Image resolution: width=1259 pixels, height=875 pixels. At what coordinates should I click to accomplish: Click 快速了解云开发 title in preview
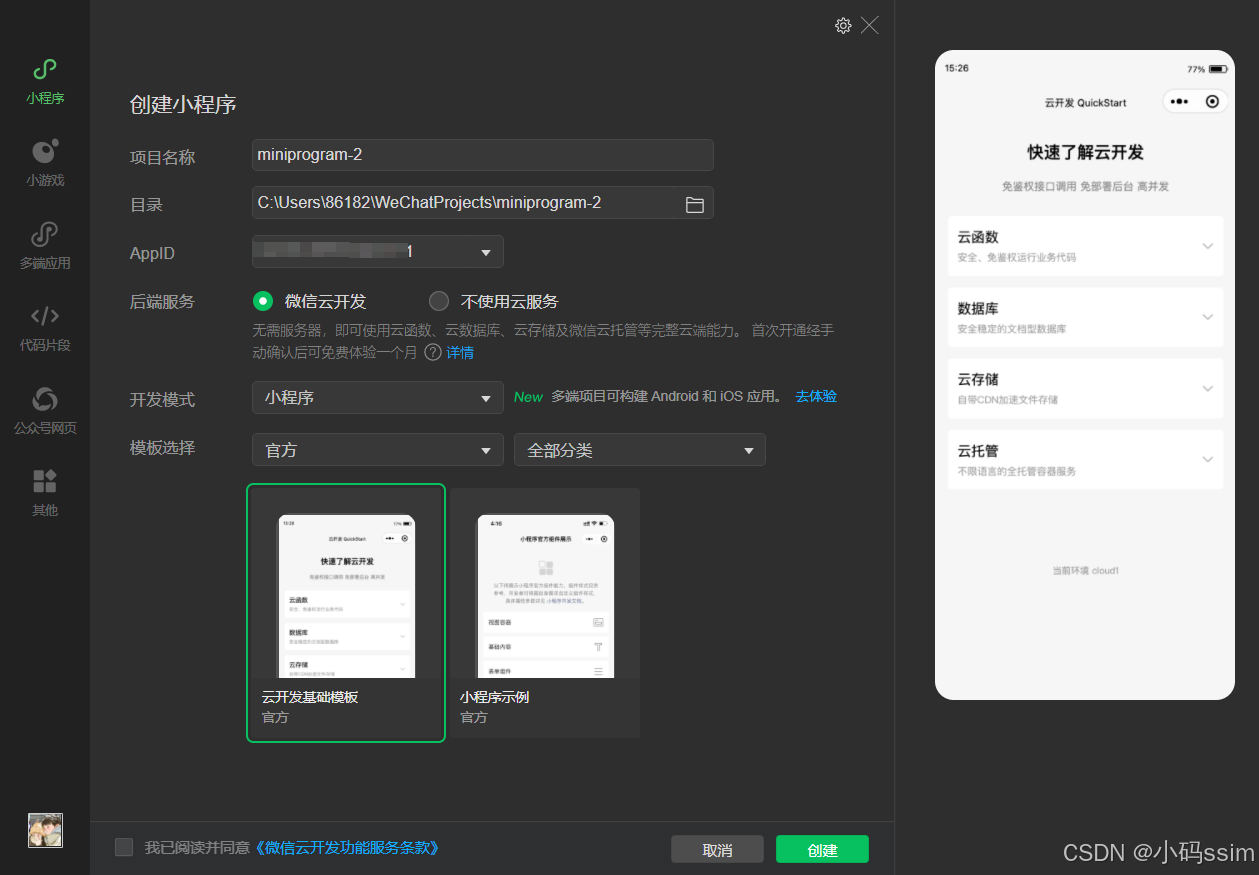1085,153
